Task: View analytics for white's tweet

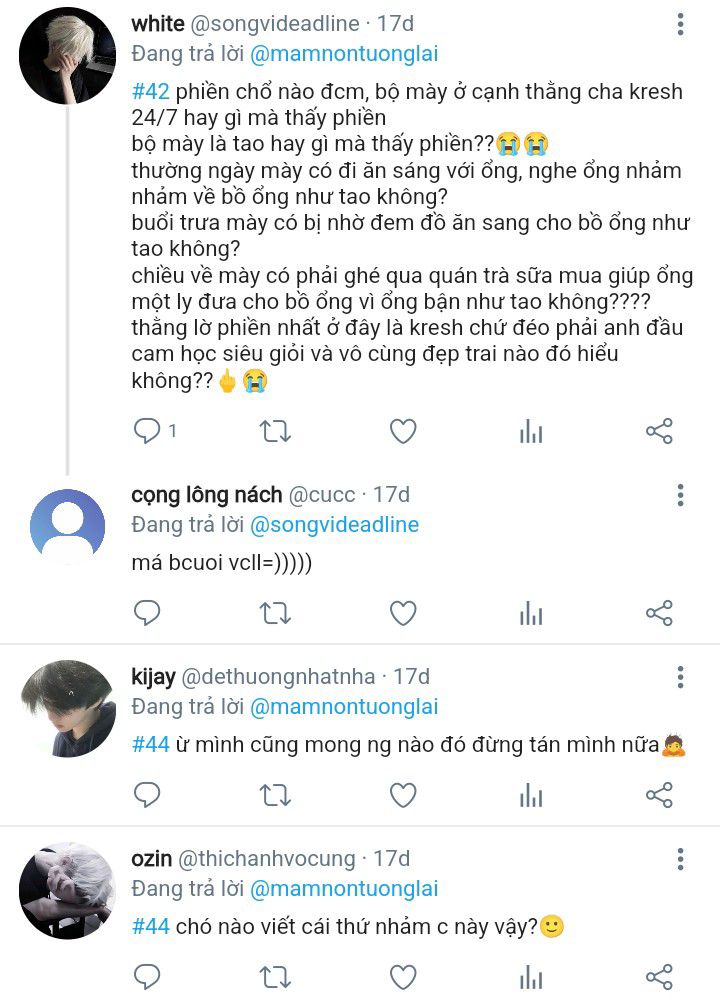Action: pos(531,431)
